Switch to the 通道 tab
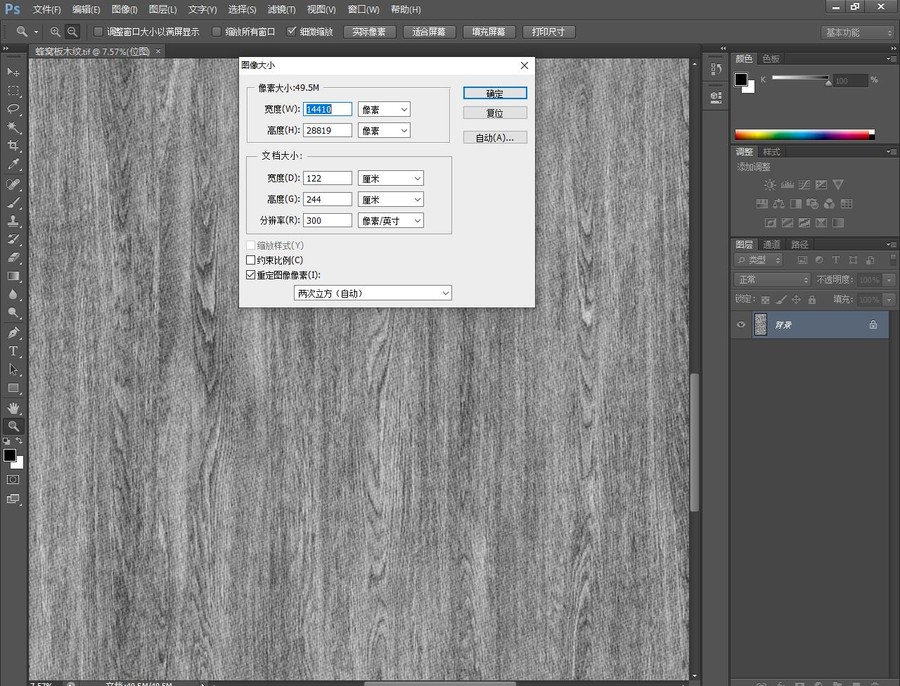The height and width of the screenshot is (686, 900). [771, 245]
